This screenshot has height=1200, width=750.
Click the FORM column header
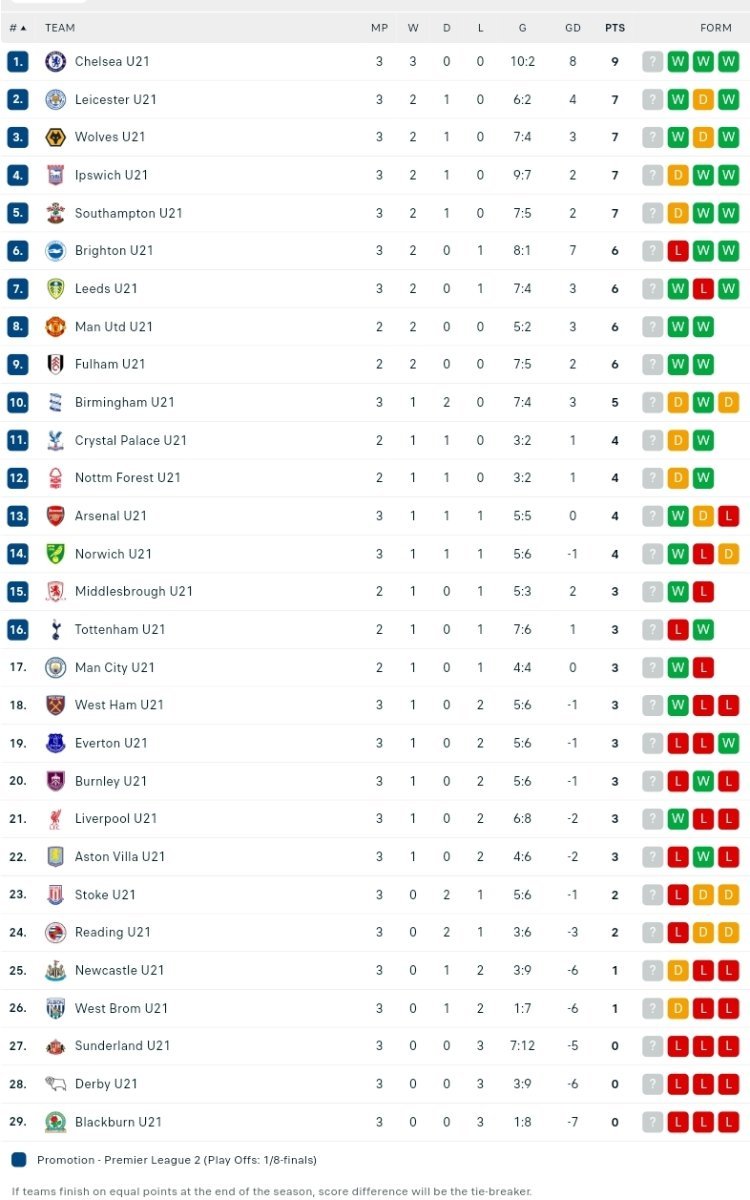click(716, 28)
